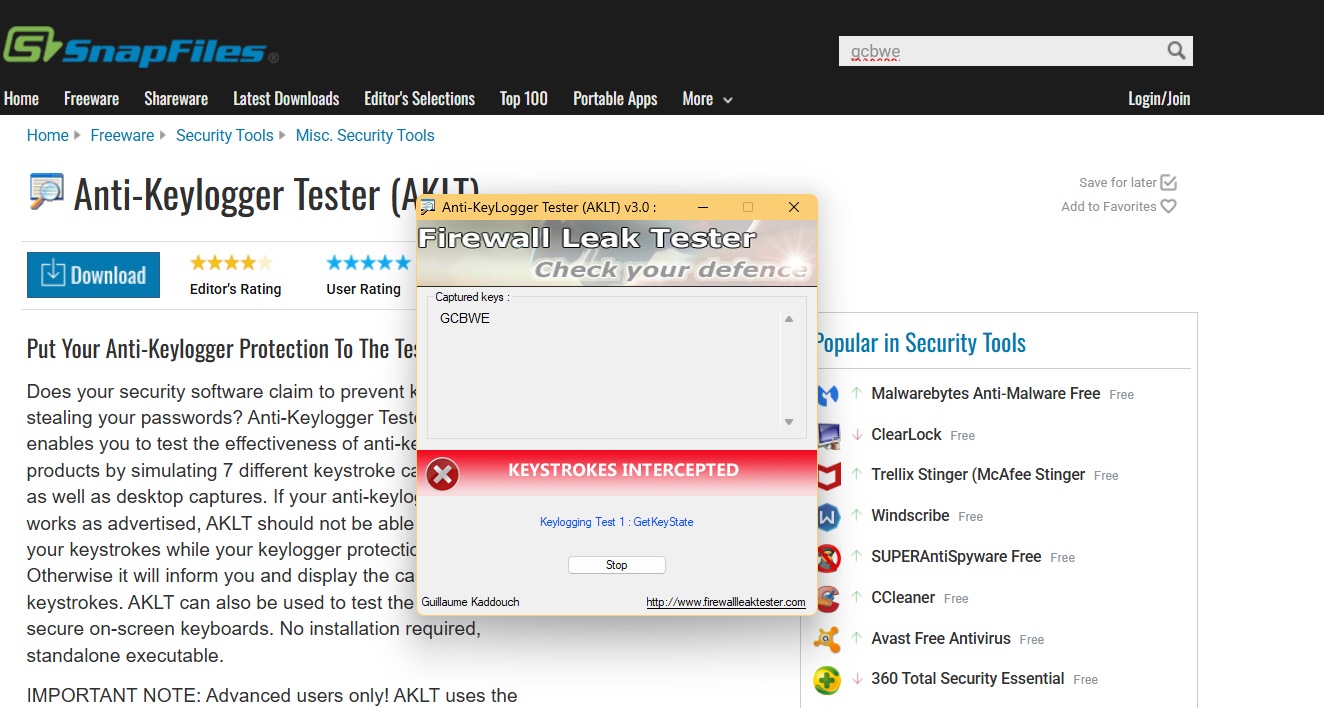Click the SnapFiles logo

pos(140,47)
